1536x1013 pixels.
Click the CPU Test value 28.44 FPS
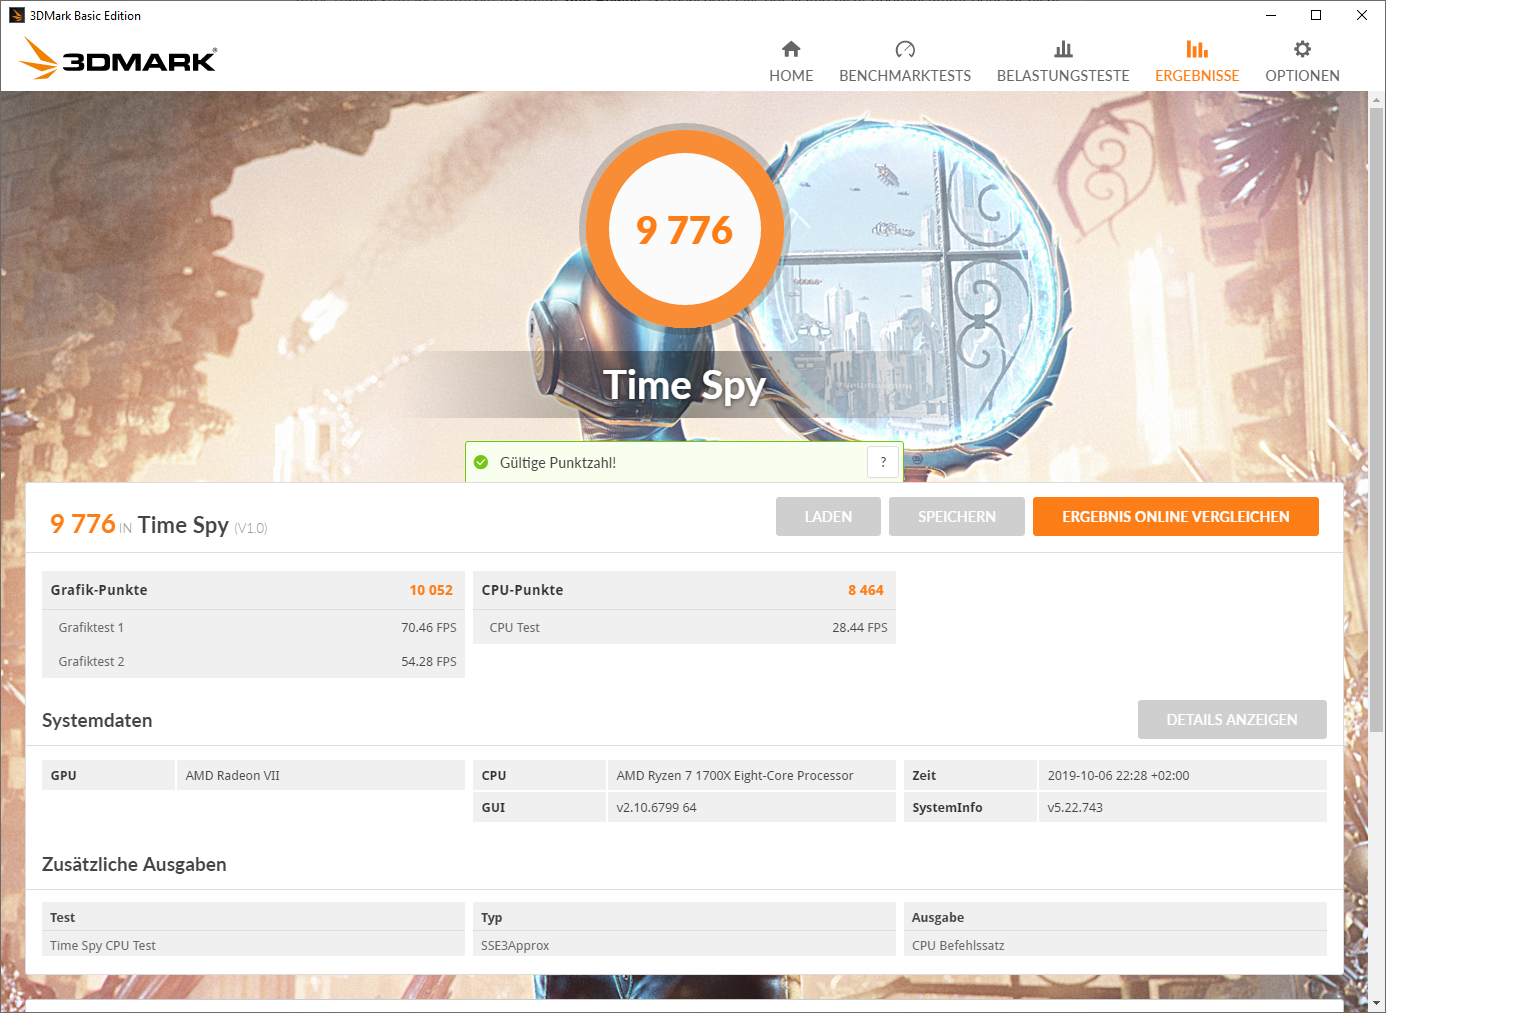[860, 627]
